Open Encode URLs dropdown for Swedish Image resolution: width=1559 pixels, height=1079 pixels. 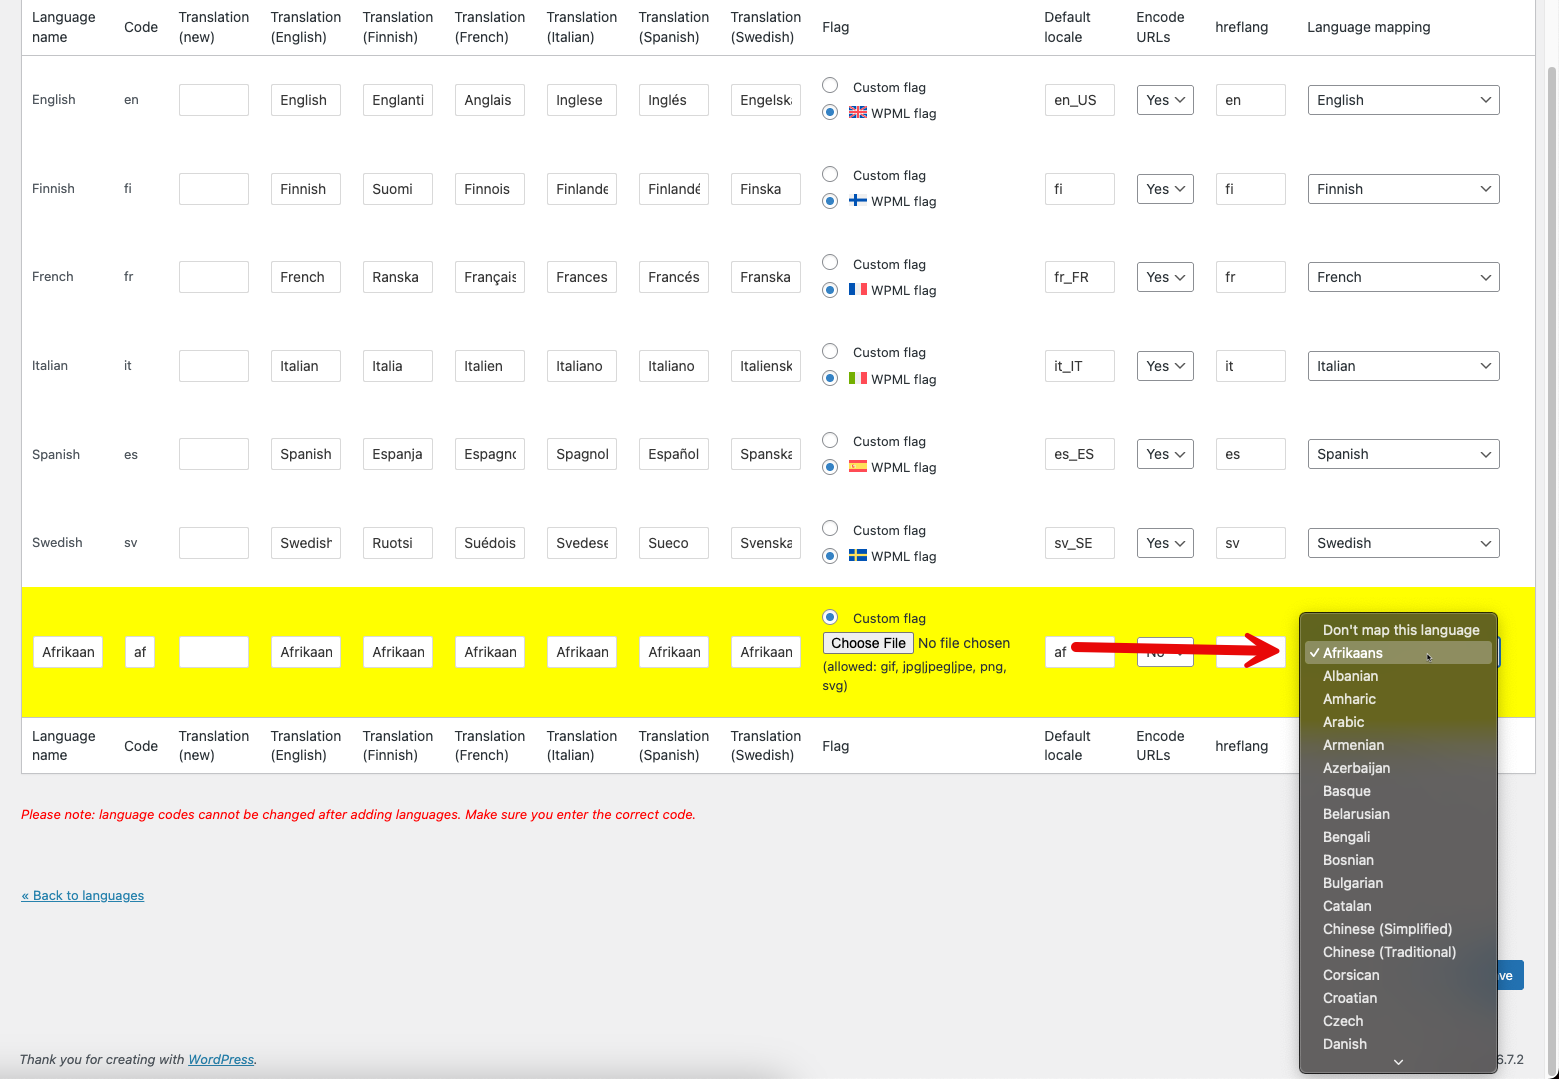click(1165, 543)
